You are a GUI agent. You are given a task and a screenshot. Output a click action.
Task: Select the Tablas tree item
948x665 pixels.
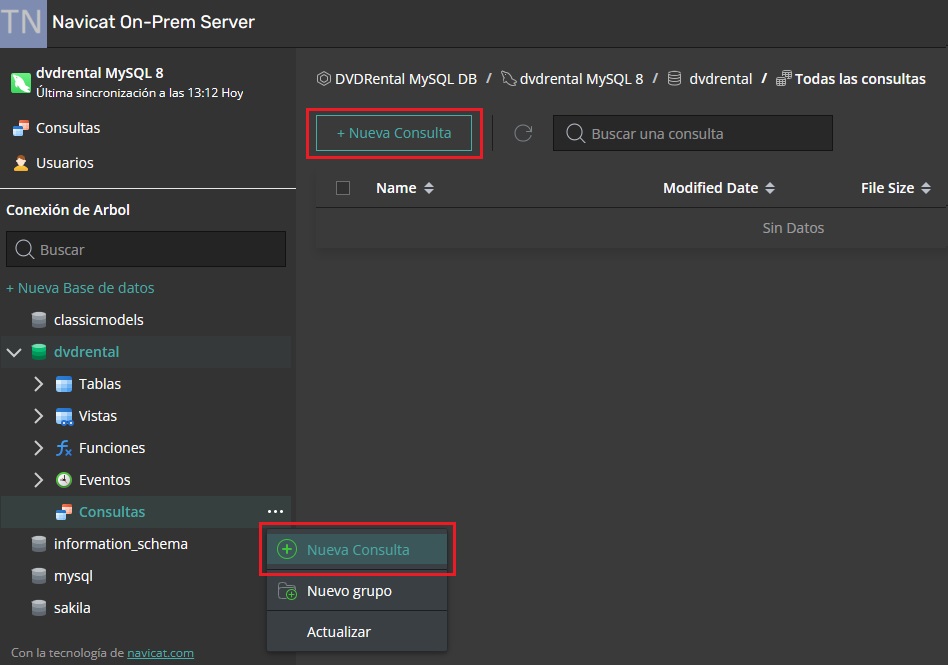(100, 384)
